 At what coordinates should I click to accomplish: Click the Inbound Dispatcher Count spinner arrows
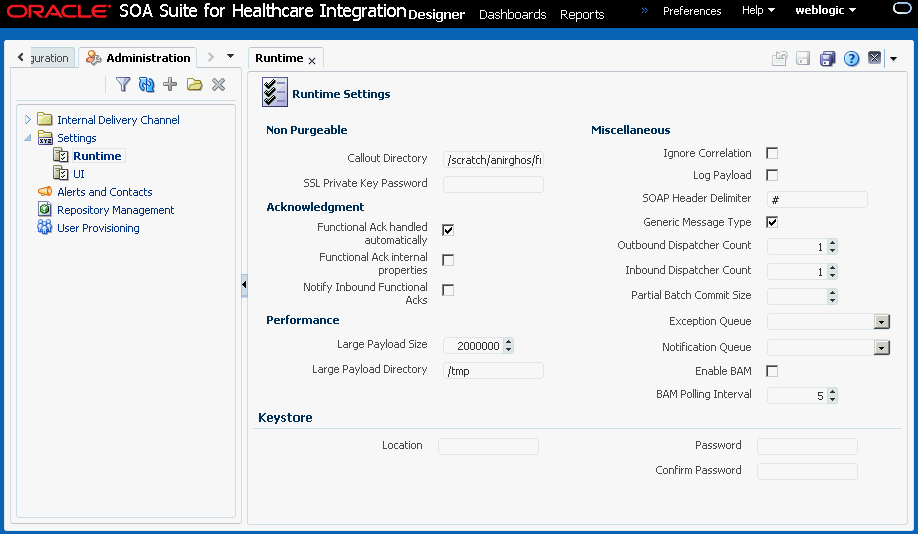833,272
